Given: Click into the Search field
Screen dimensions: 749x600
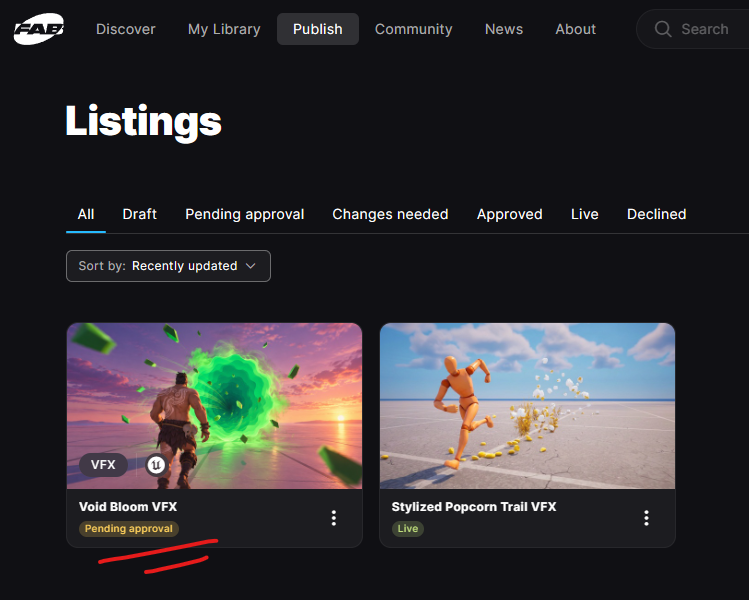Looking at the screenshot, I should [693, 29].
